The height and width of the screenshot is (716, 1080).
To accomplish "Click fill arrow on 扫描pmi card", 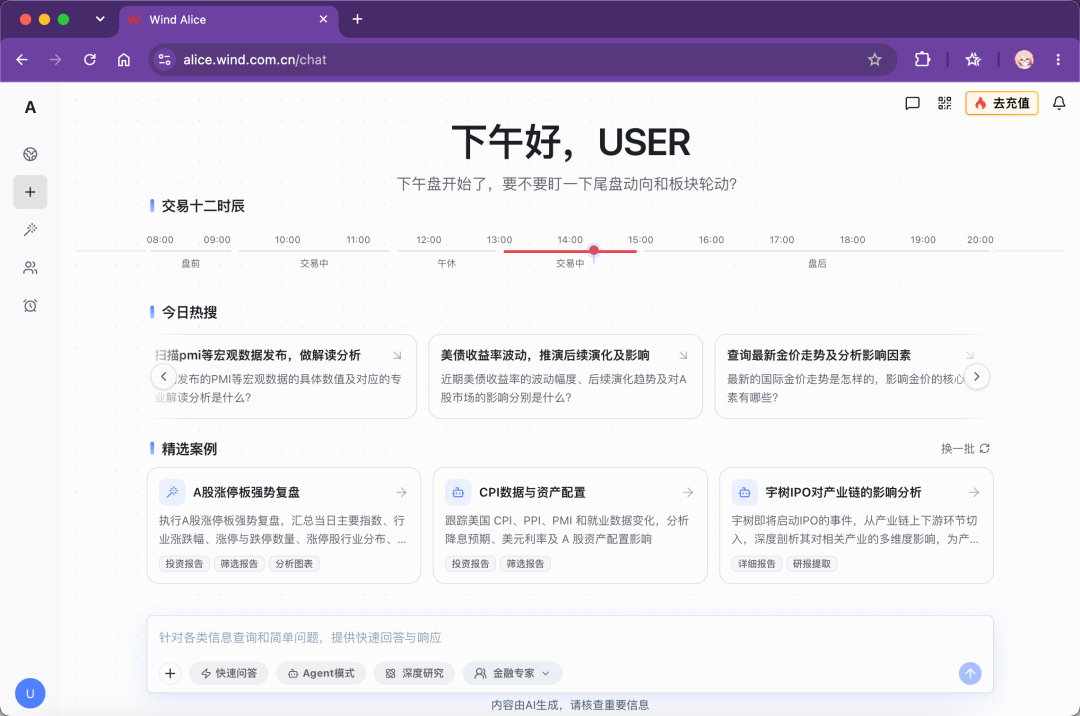I will pos(397,355).
